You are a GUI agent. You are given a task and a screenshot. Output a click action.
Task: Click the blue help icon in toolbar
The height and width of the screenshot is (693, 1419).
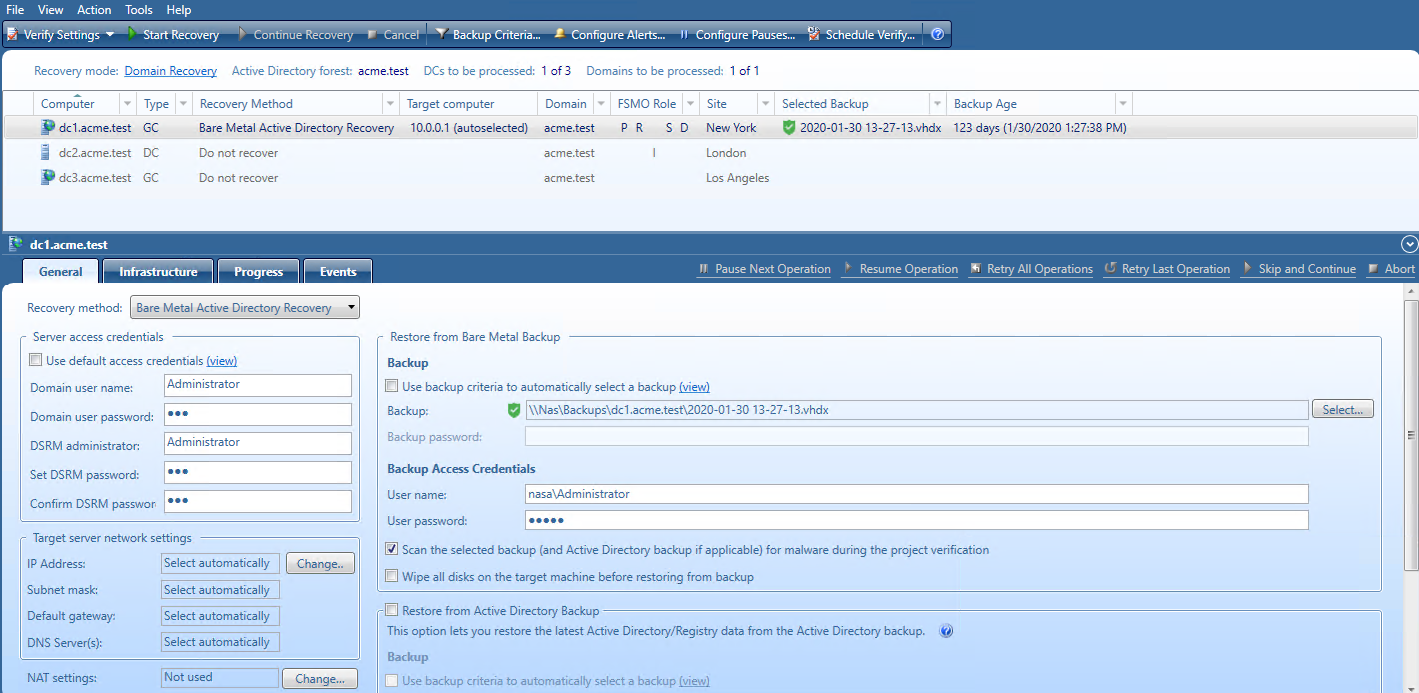coord(938,34)
